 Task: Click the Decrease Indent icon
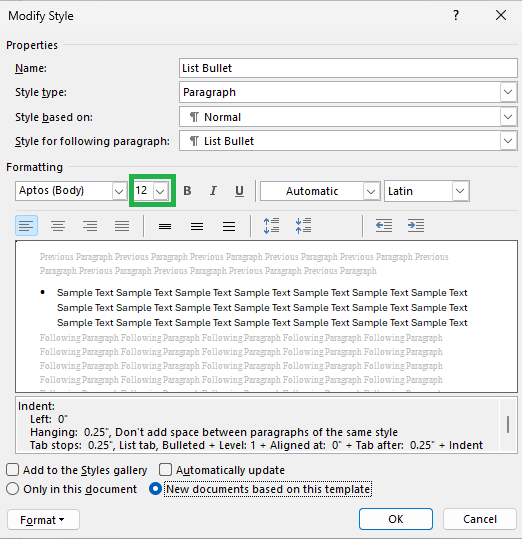point(384,226)
